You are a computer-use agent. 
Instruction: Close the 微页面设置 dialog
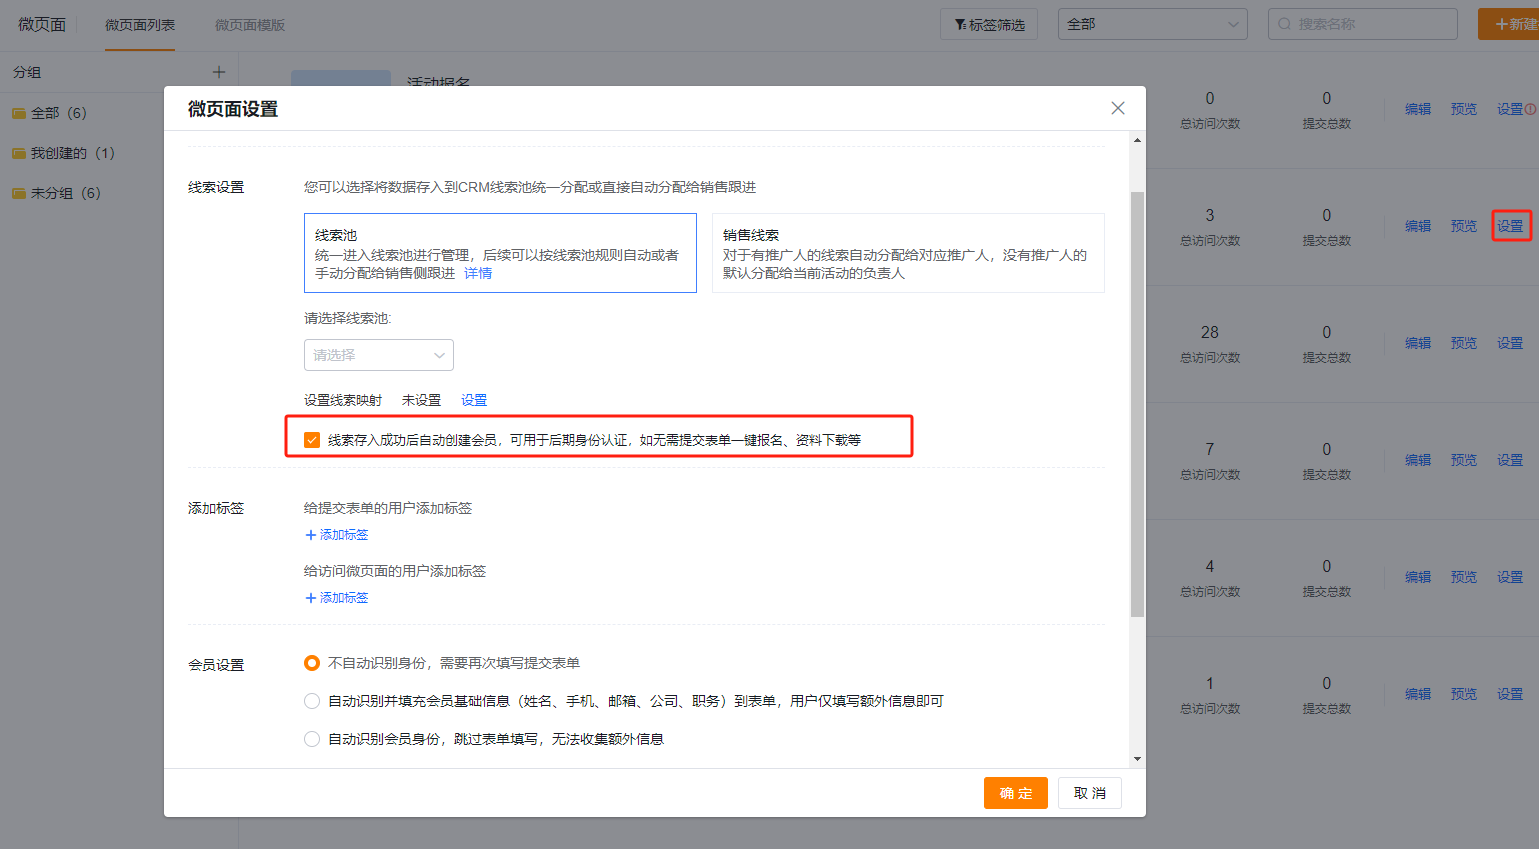coord(1118,108)
